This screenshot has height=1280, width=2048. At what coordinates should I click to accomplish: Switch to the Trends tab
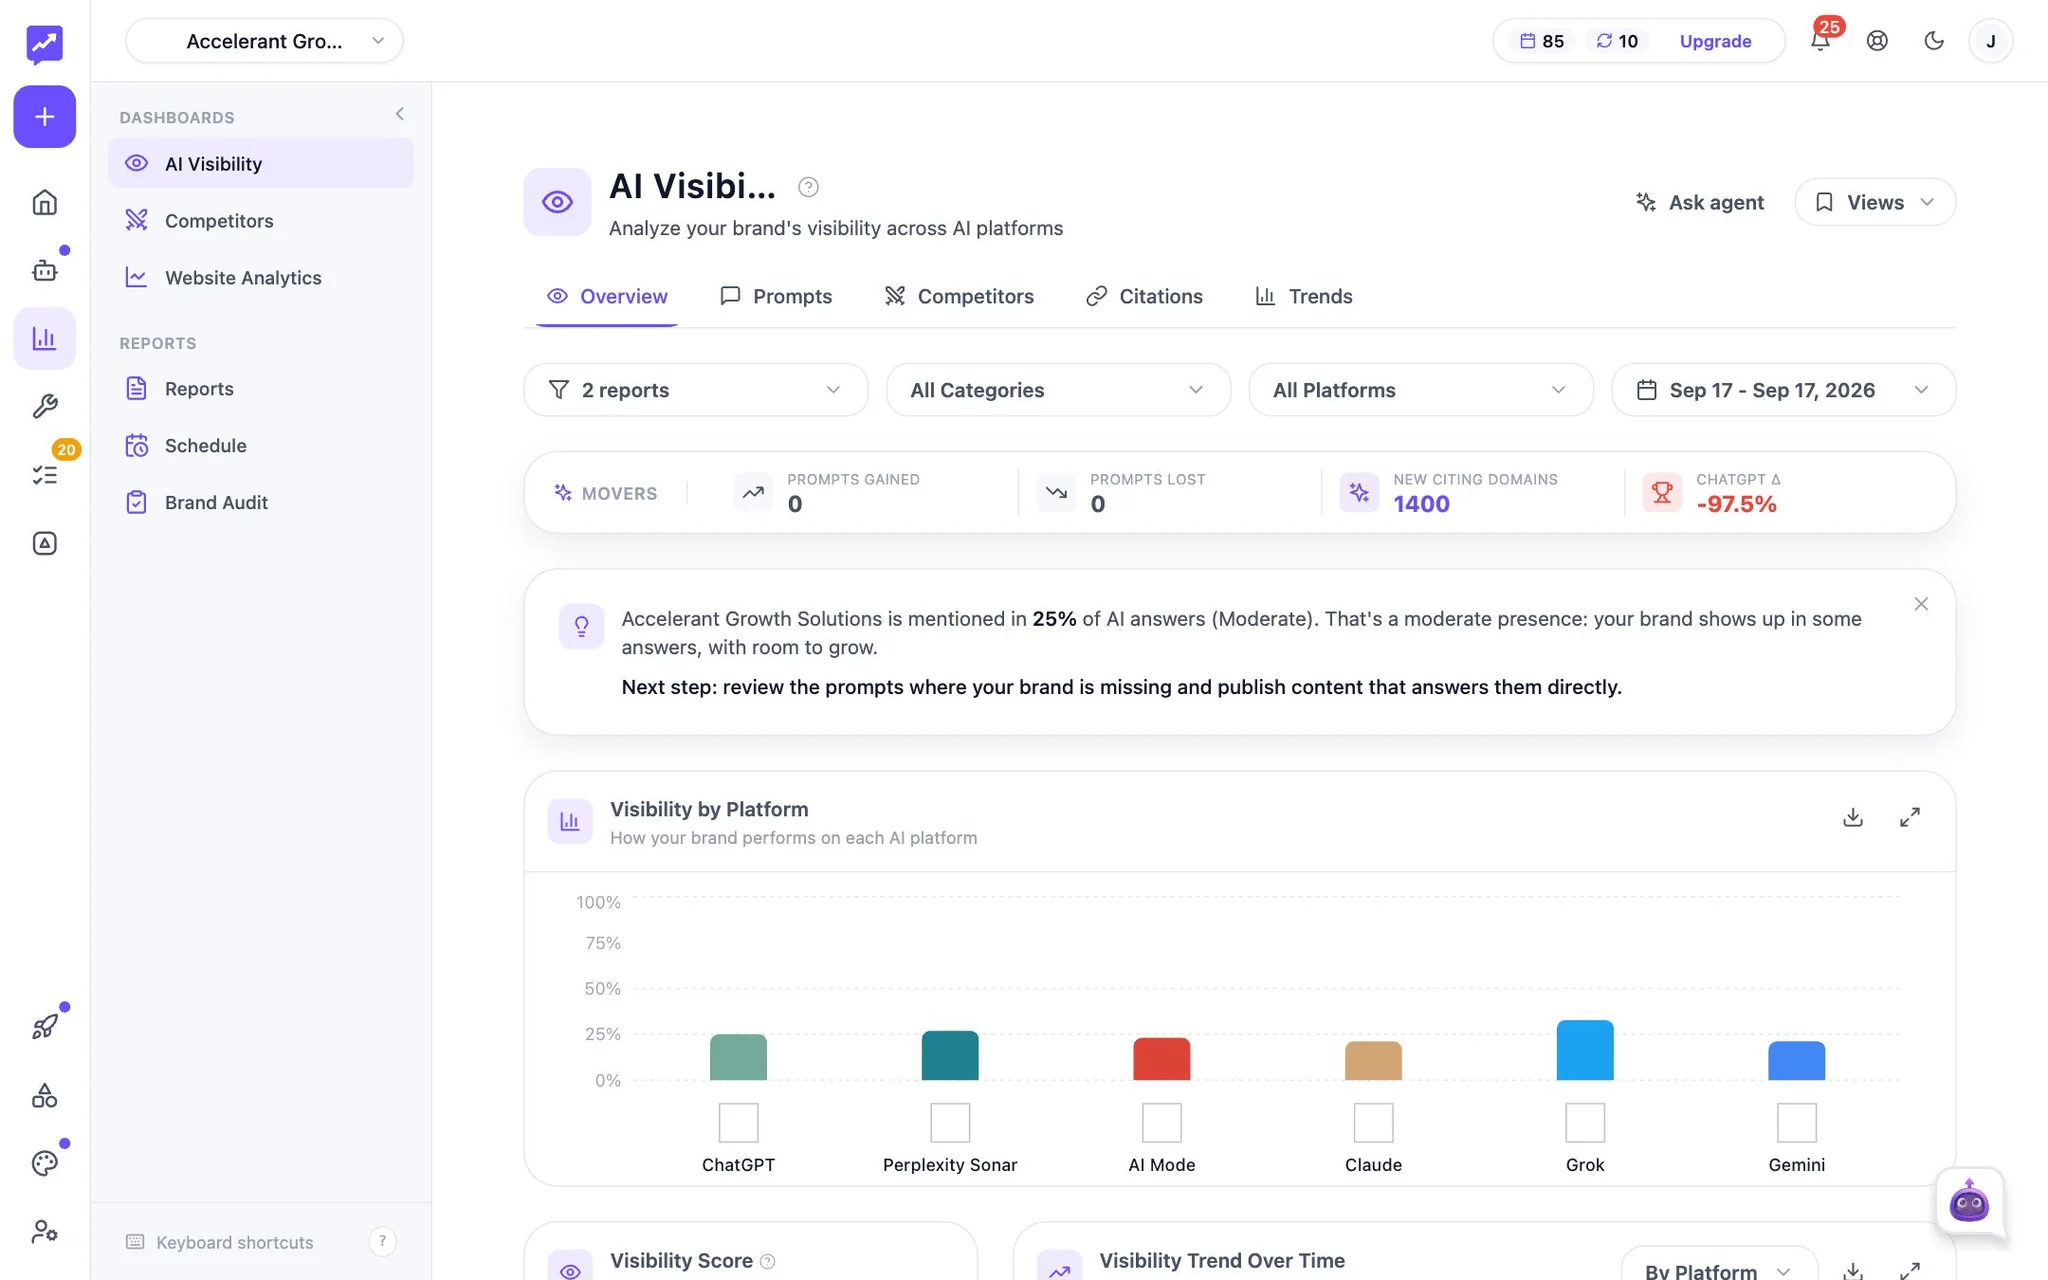pos(1304,296)
